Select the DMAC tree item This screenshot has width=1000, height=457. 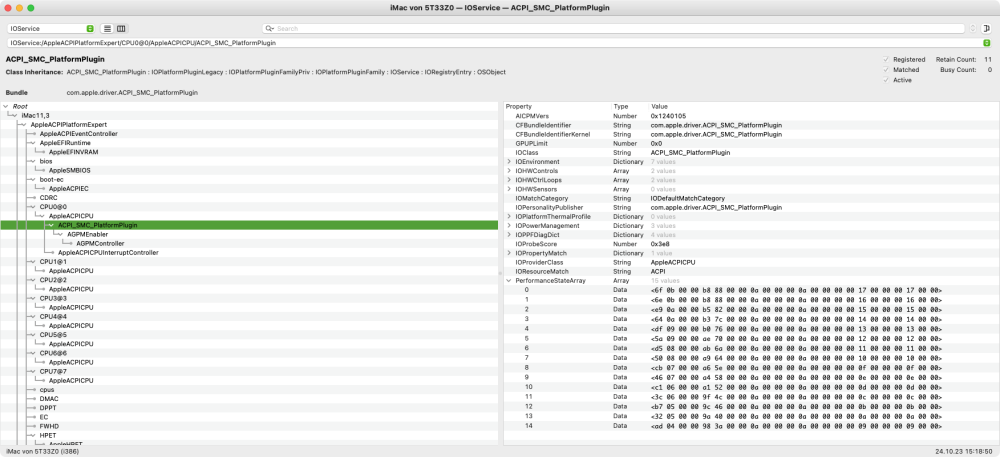coord(49,399)
